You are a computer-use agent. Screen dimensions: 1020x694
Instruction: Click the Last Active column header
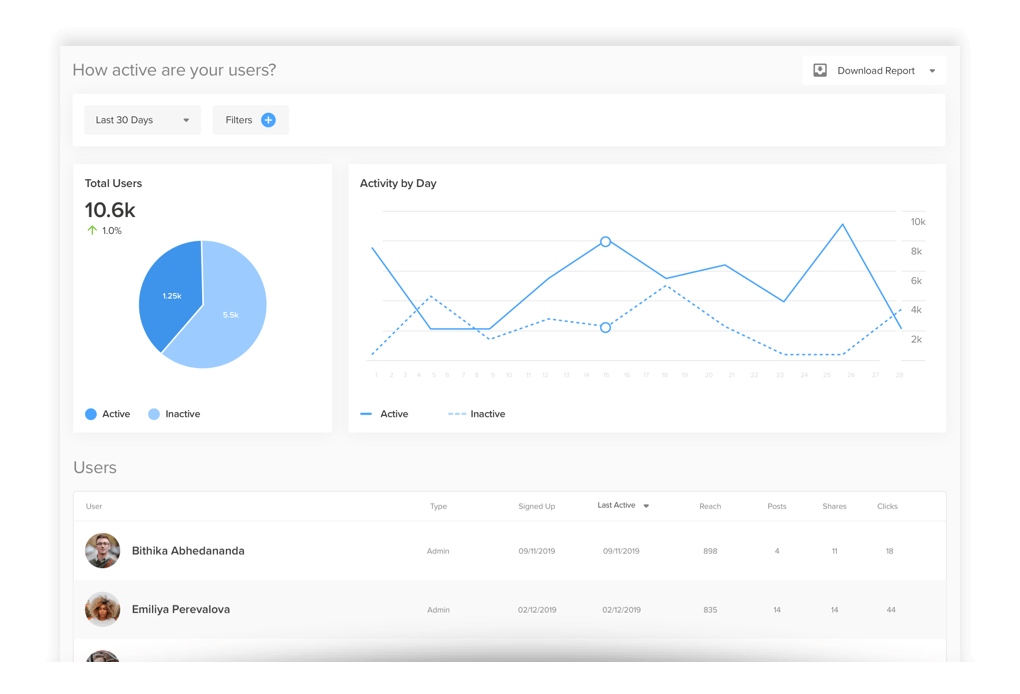pyautogui.click(x=616, y=505)
